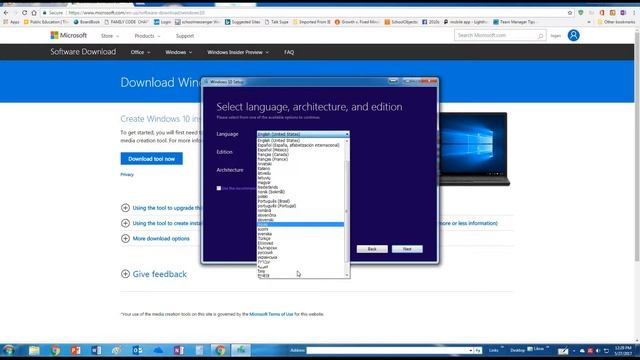
Task: Click the language list scrollbar down arrow
Action: point(347,276)
